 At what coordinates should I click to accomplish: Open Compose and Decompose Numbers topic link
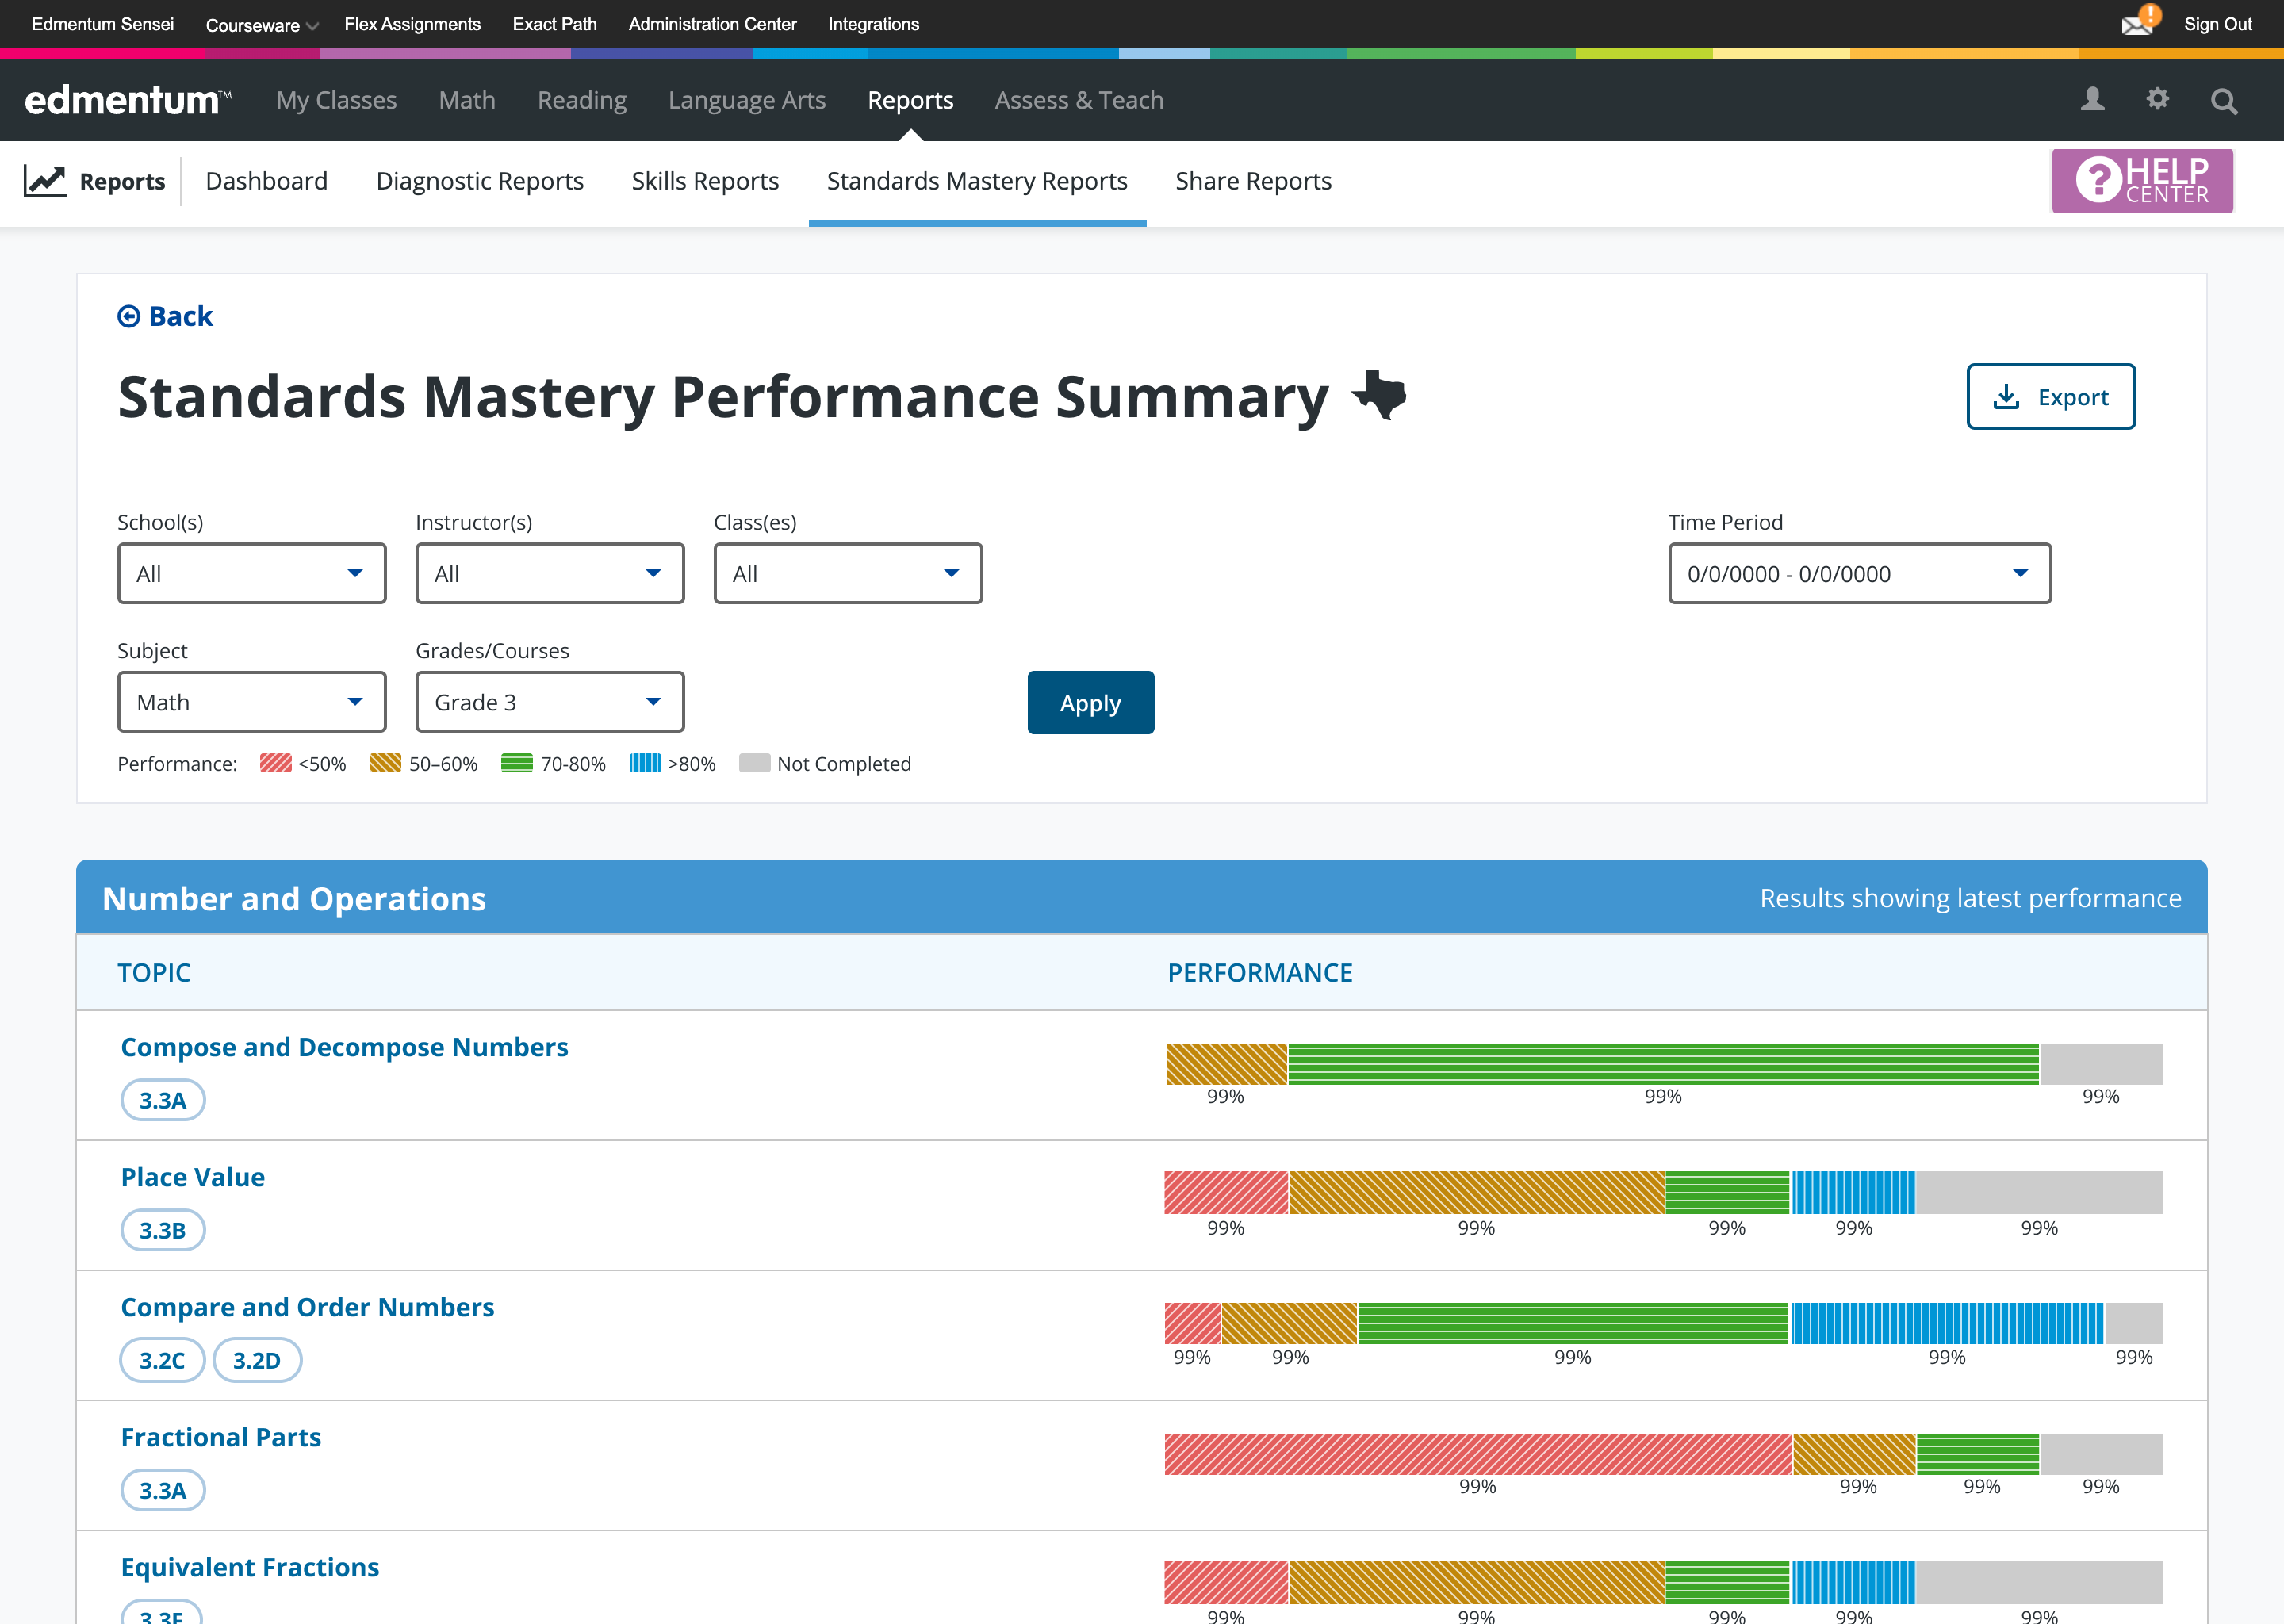point(344,1047)
